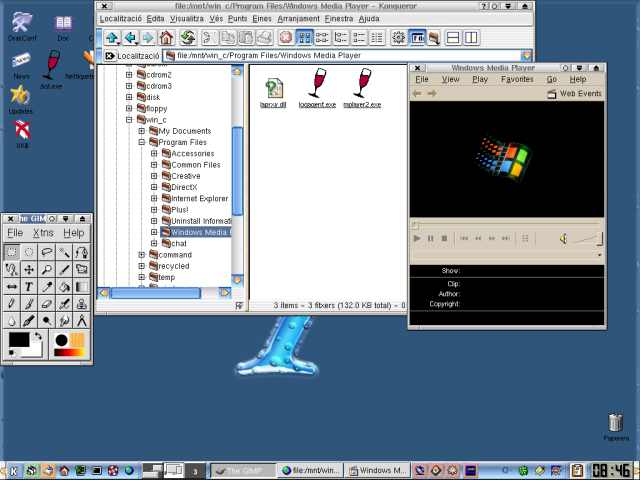Pause playback in Windows Media Player
The width and height of the screenshot is (640, 480).
[430, 238]
